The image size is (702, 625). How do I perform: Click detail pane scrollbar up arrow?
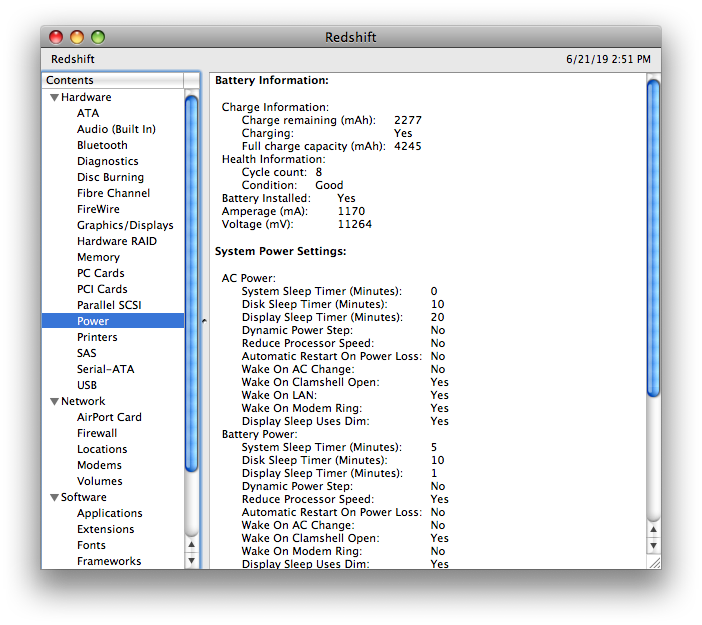pyautogui.click(x=654, y=530)
